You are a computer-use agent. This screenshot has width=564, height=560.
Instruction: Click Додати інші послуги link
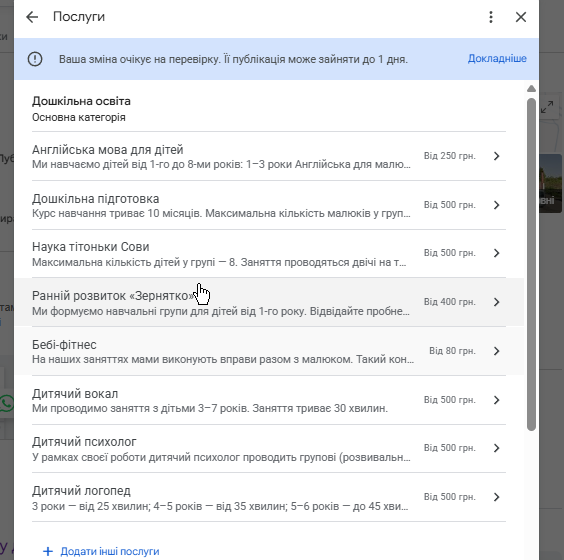pyautogui.click(x=110, y=551)
